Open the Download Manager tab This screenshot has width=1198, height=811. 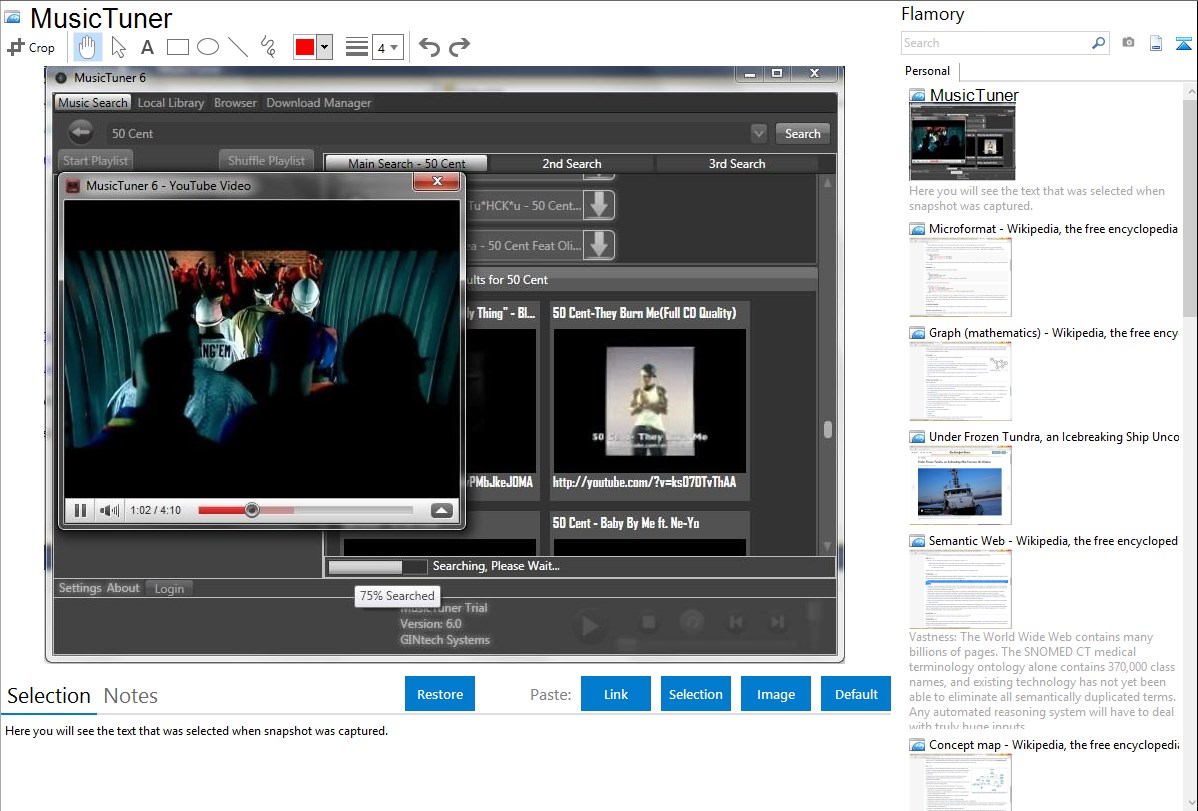pyautogui.click(x=319, y=102)
